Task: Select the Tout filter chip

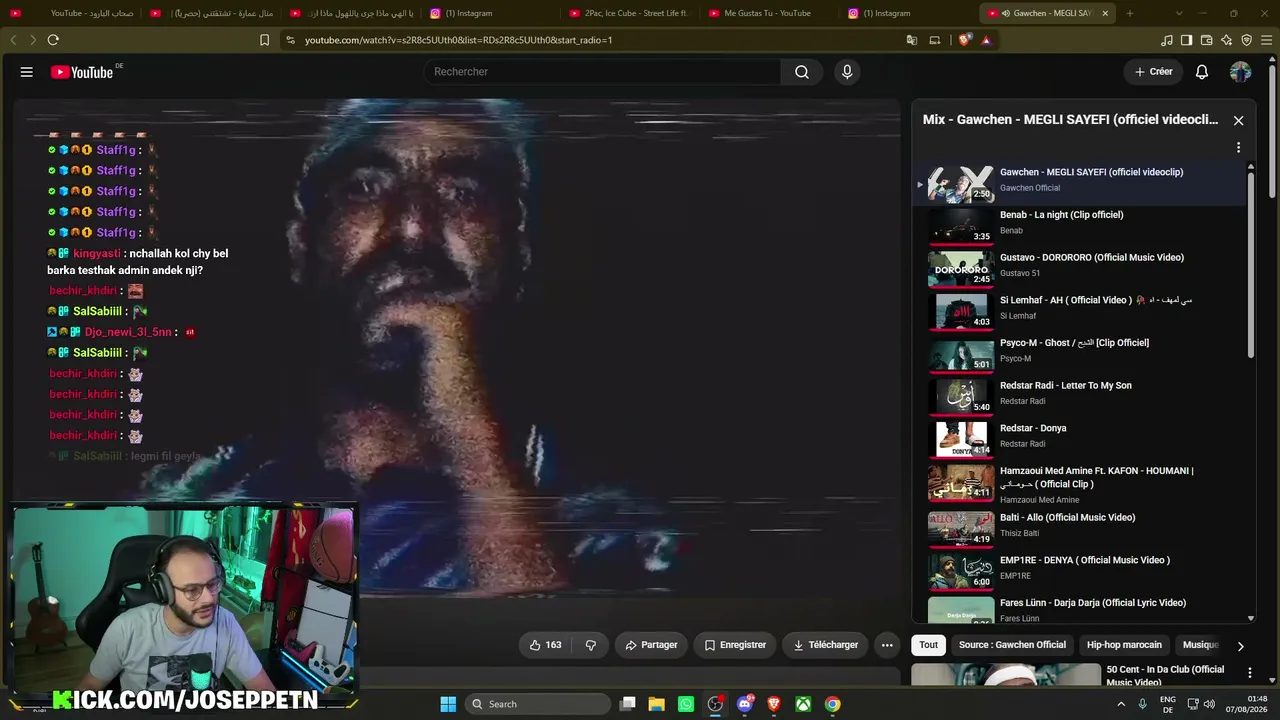Action: 929,645
